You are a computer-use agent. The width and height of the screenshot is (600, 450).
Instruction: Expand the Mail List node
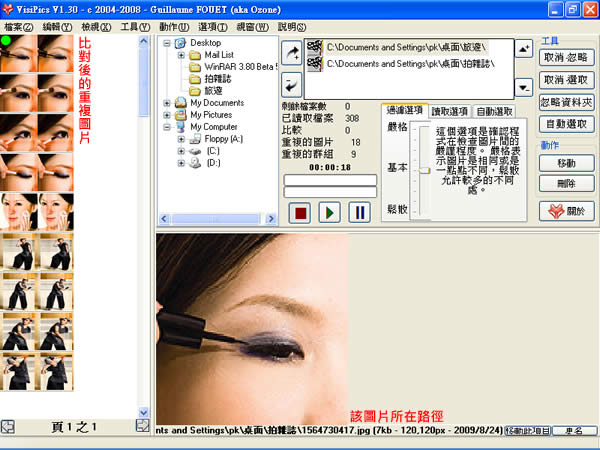pyautogui.click(x=181, y=55)
